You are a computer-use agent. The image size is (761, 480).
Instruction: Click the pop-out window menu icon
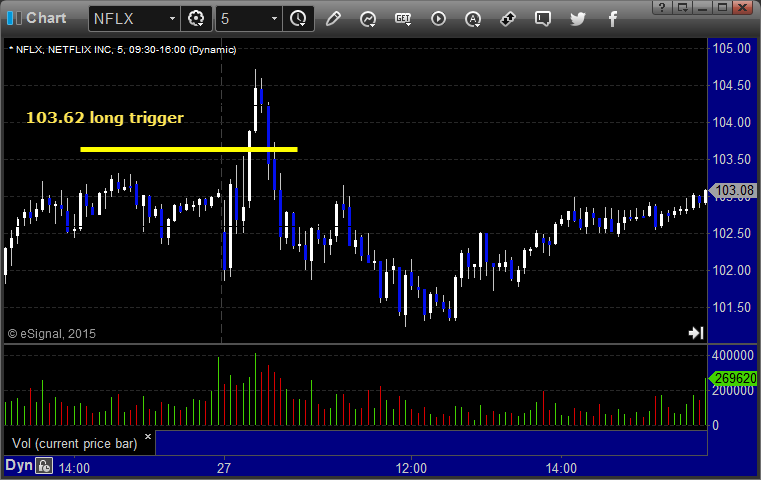pyautogui.click(x=683, y=7)
